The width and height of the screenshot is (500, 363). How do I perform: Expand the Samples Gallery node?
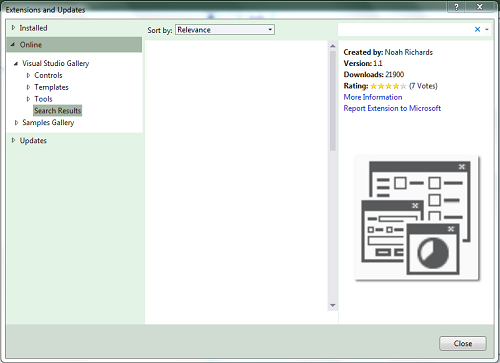coord(16,123)
